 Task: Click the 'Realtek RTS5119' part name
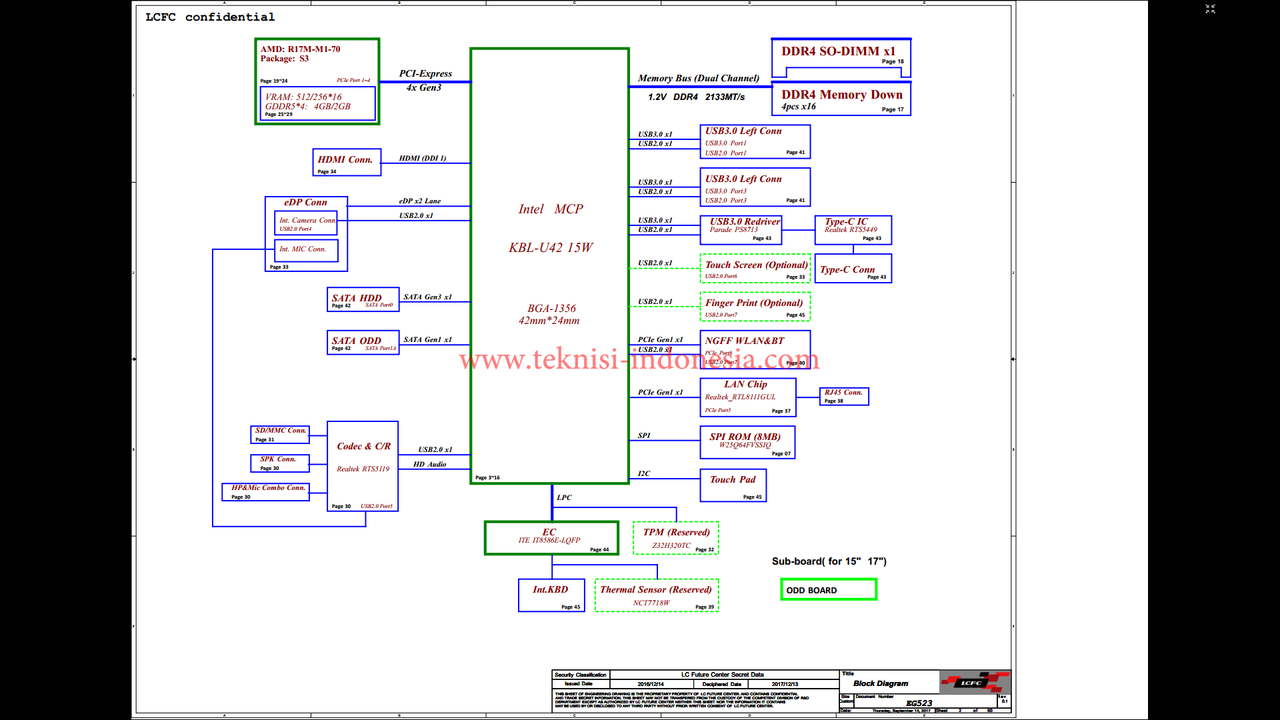click(363, 468)
